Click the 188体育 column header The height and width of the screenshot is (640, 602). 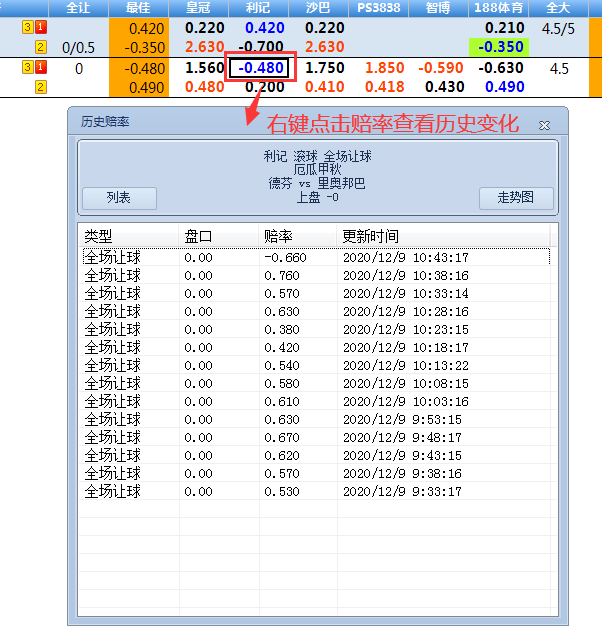coord(498,8)
